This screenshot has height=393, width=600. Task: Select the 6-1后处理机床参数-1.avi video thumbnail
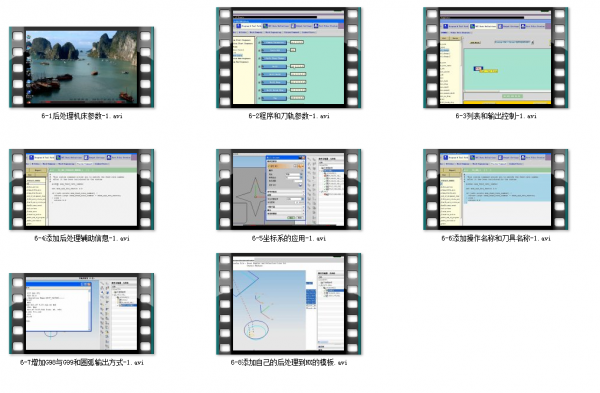[x=82, y=67]
